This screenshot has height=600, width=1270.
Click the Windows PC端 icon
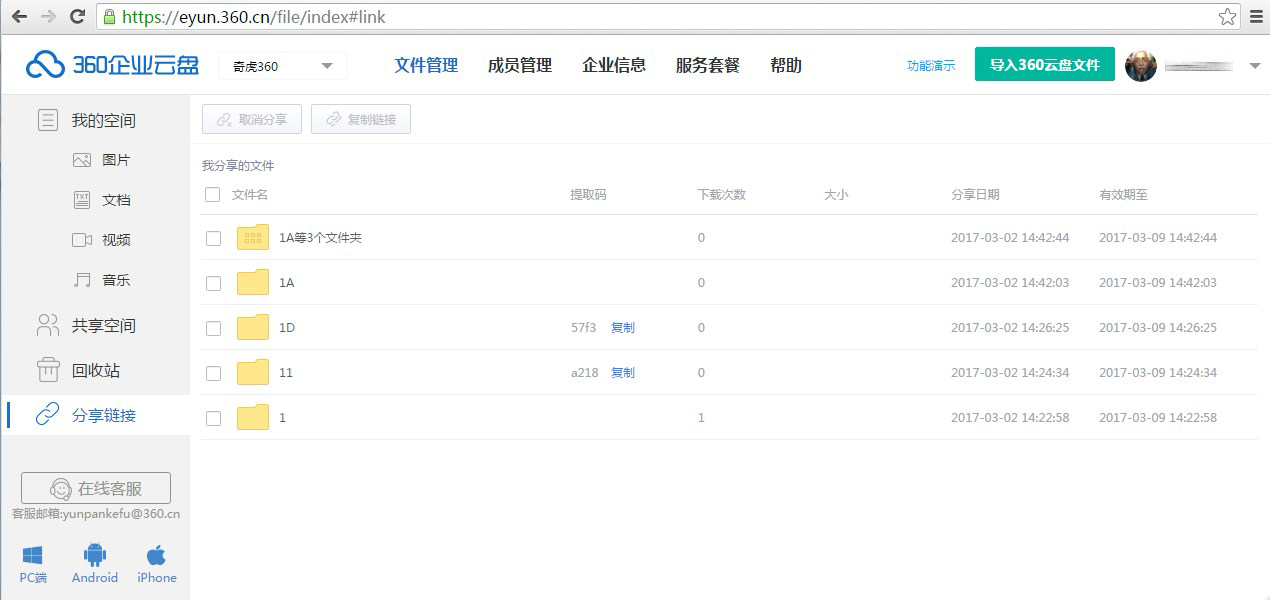pos(33,555)
